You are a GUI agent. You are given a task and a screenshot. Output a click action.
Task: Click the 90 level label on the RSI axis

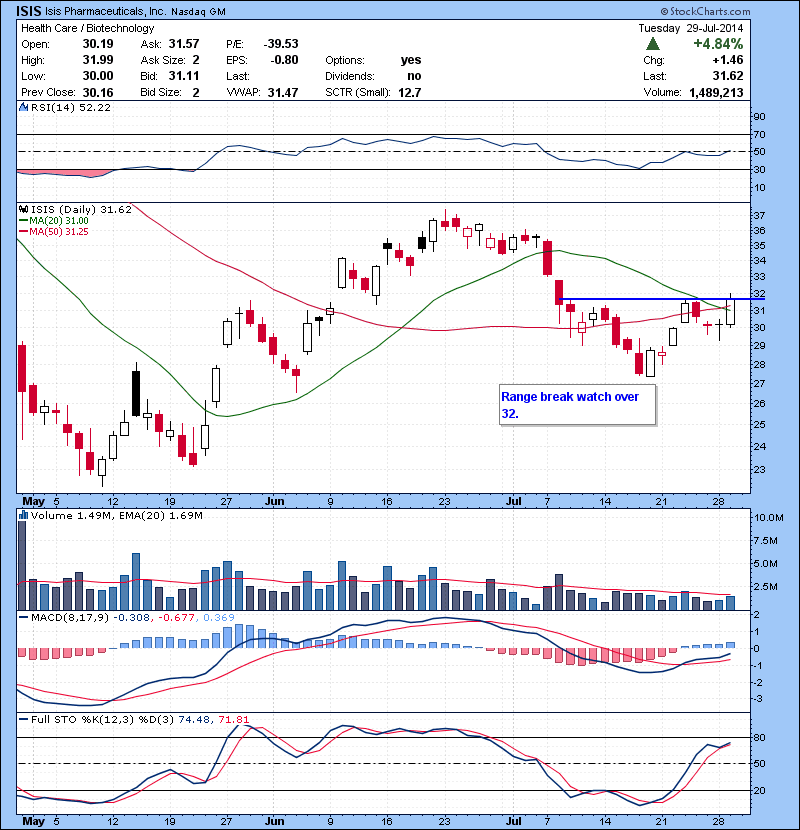coord(759,116)
